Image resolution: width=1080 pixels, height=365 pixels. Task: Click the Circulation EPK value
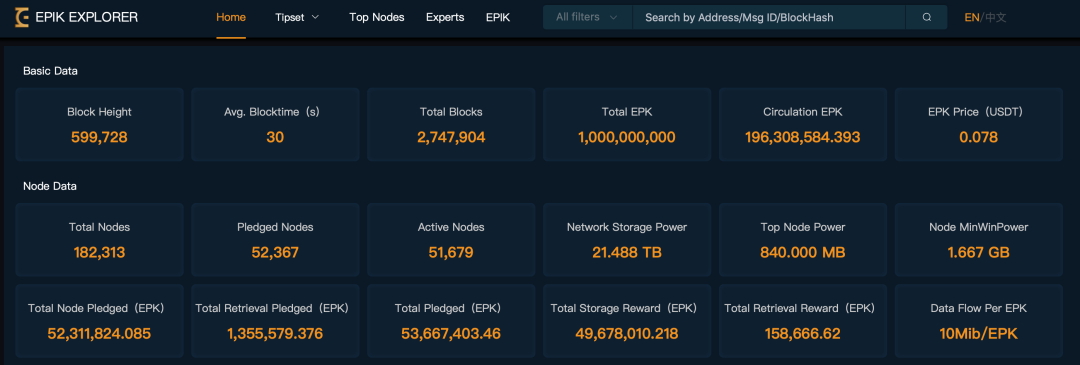(x=802, y=137)
